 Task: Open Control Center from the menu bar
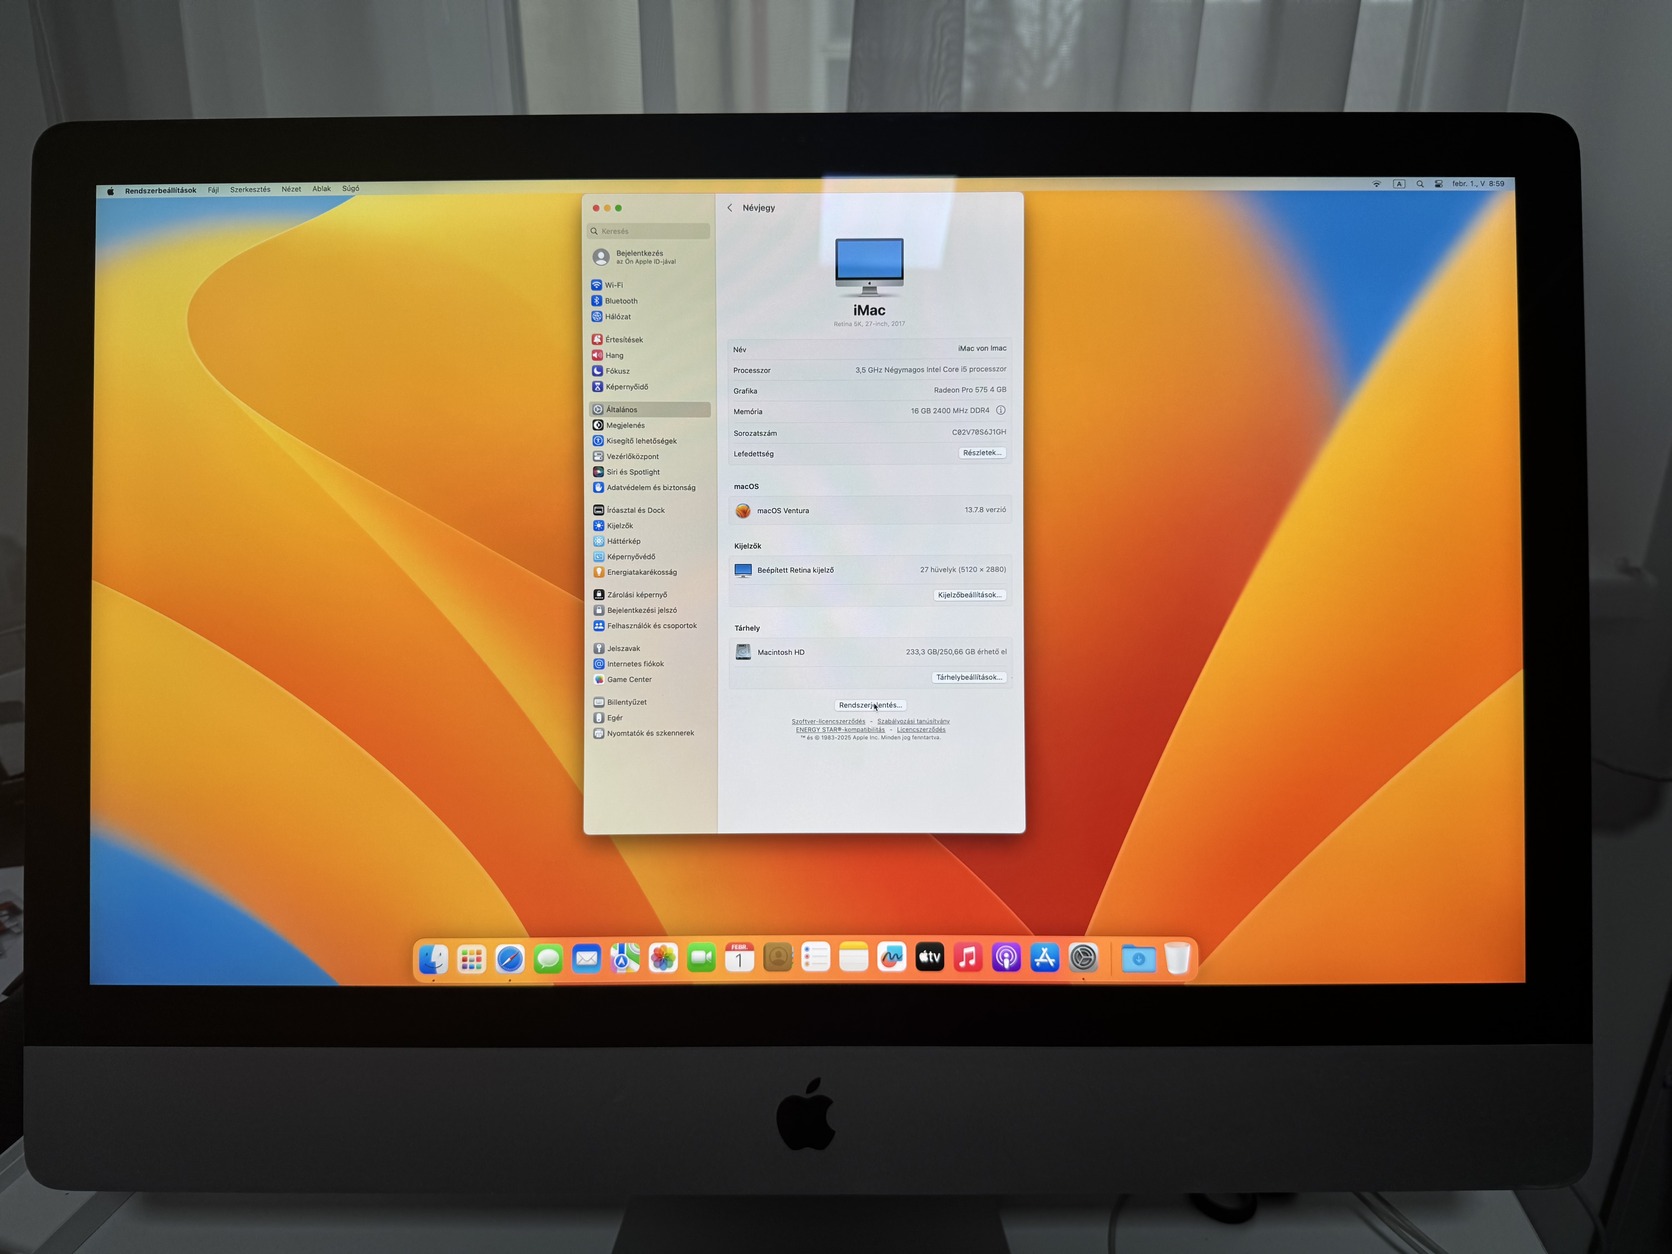coord(1439,184)
